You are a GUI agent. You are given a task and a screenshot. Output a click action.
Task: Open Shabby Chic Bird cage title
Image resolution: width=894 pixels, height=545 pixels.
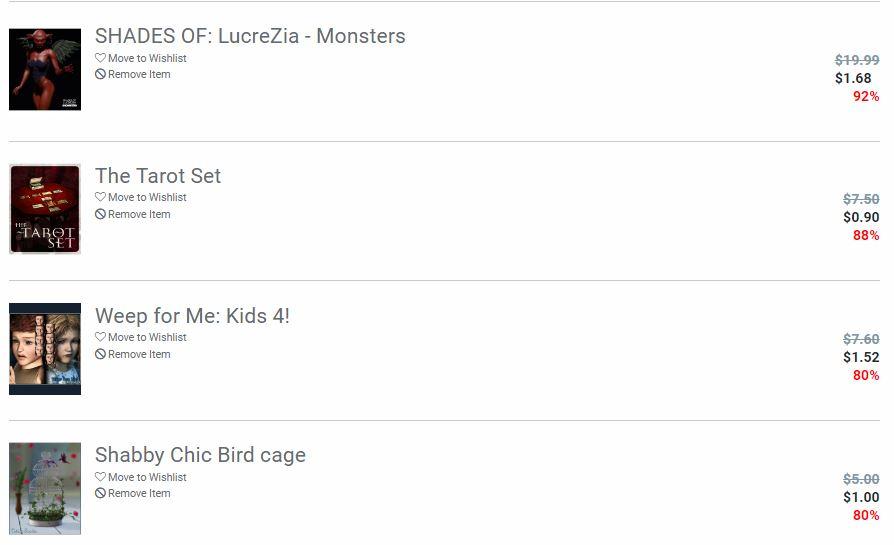pos(200,455)
